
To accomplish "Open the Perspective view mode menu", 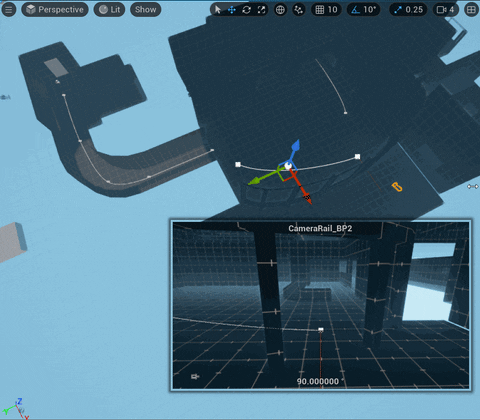I will (55, 10).
